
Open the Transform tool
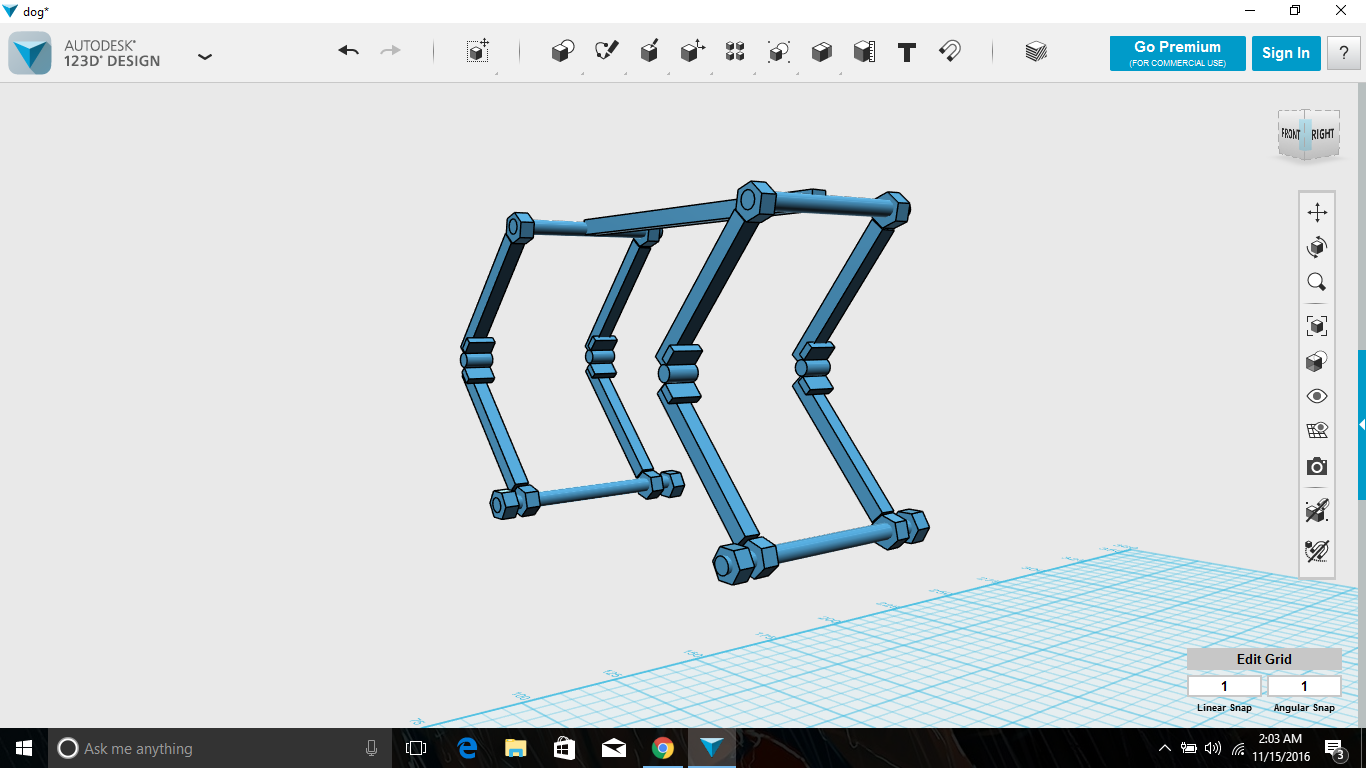[478, 52]
